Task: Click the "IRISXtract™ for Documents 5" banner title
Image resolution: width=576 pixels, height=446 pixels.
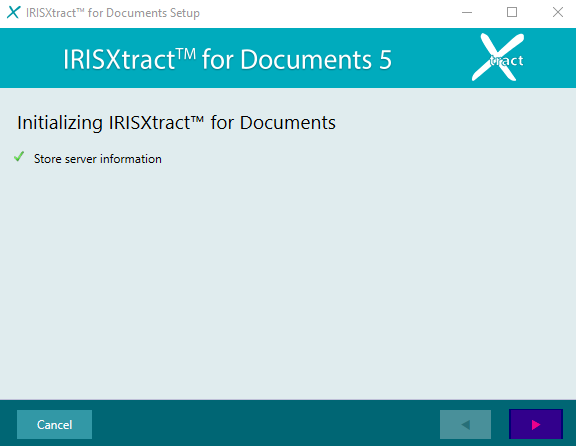Action: (227, 59)
